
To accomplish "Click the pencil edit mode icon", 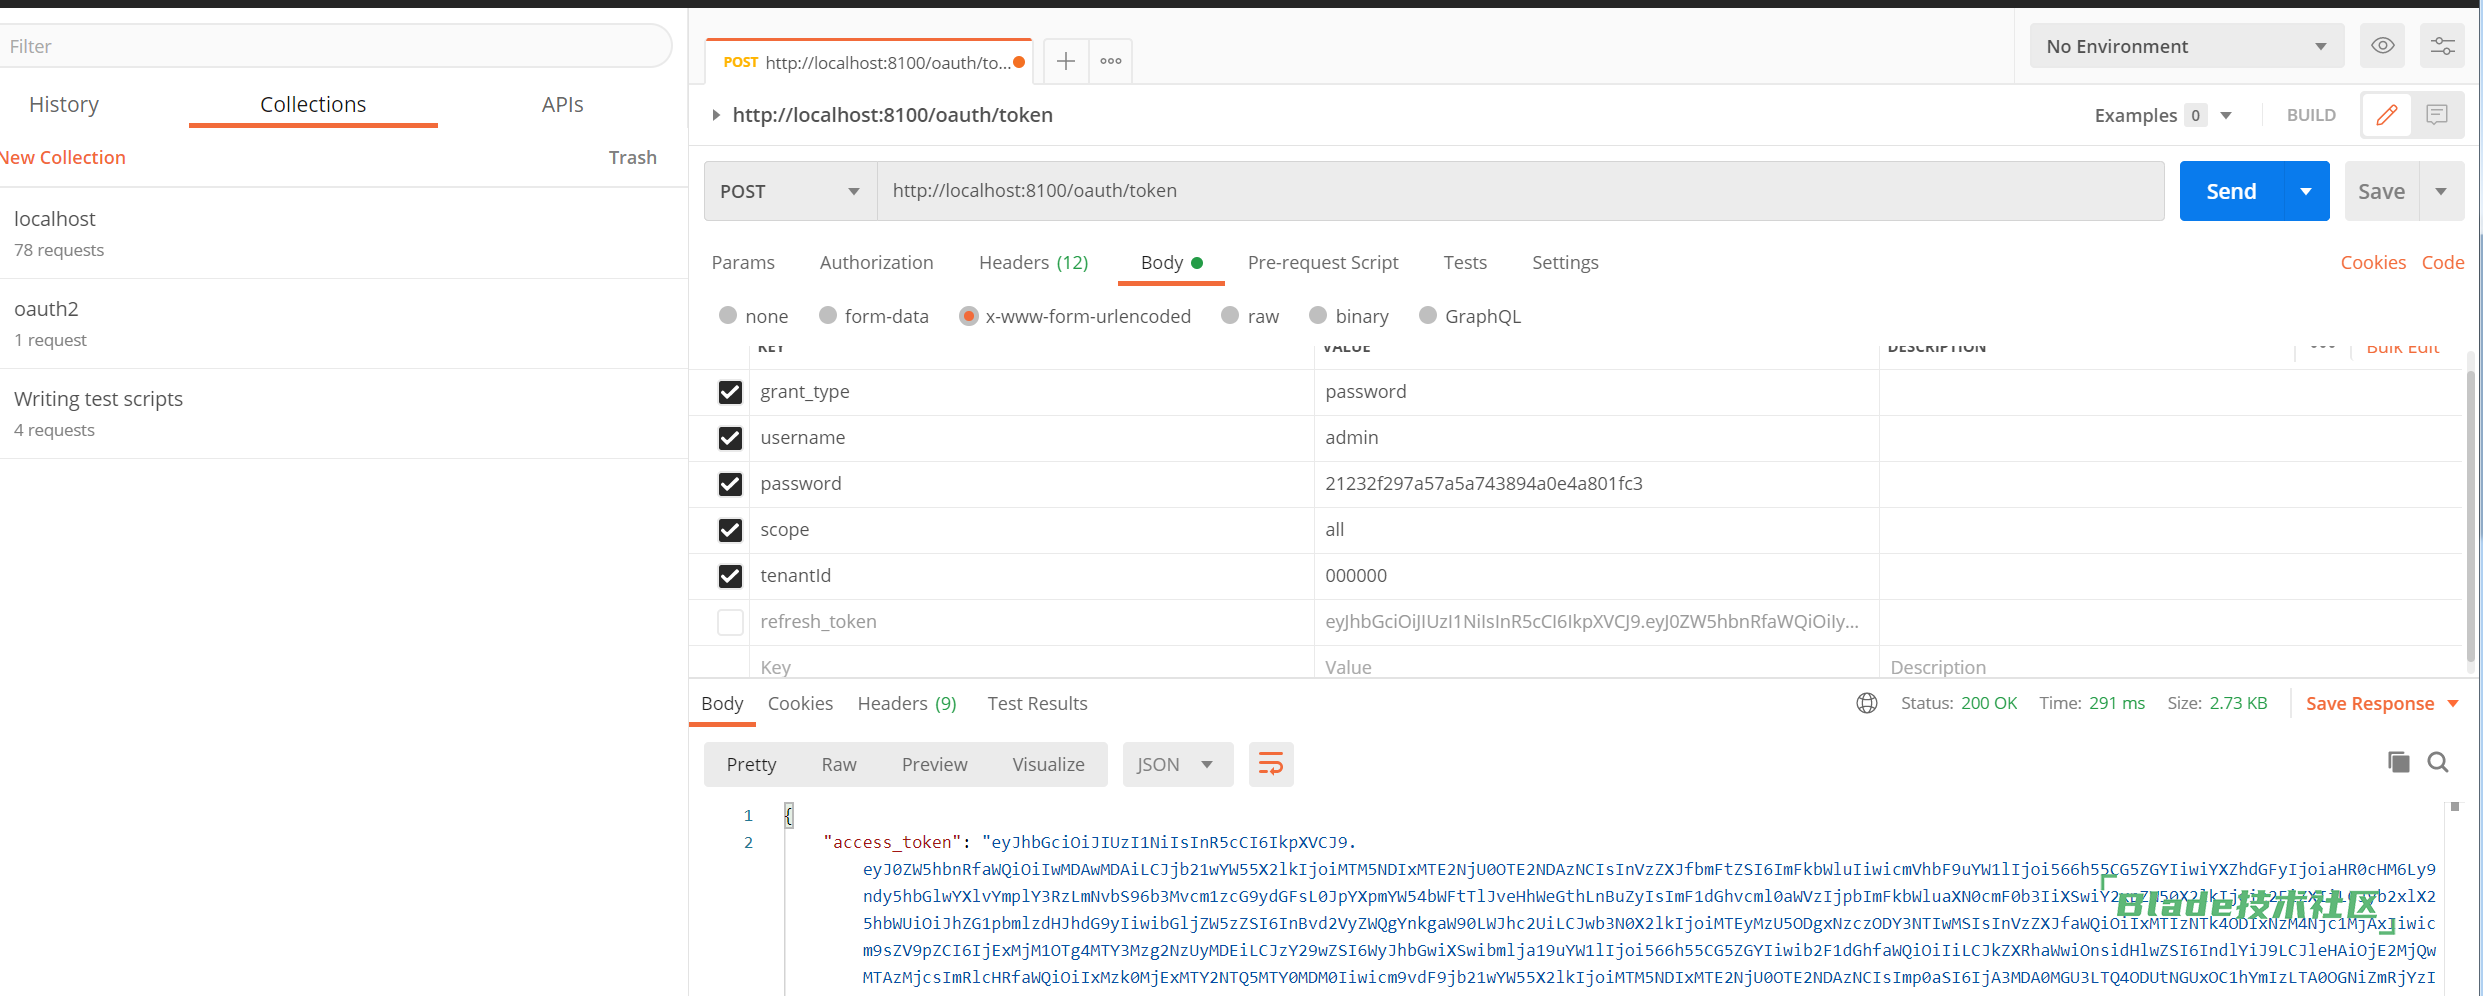I will (x=2387, y=115).
